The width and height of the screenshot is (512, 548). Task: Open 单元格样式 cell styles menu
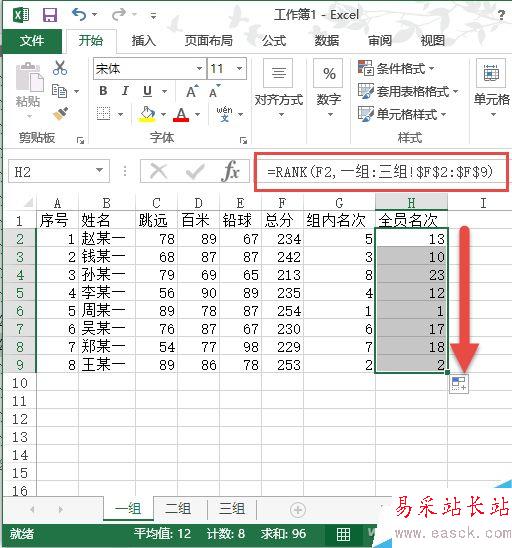[x=402, y=114]
